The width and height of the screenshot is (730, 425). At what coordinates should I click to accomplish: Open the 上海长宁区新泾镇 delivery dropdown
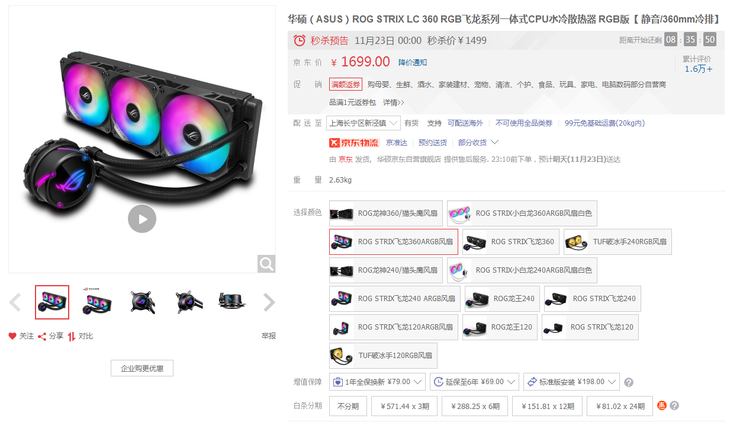tap(363, 123)
